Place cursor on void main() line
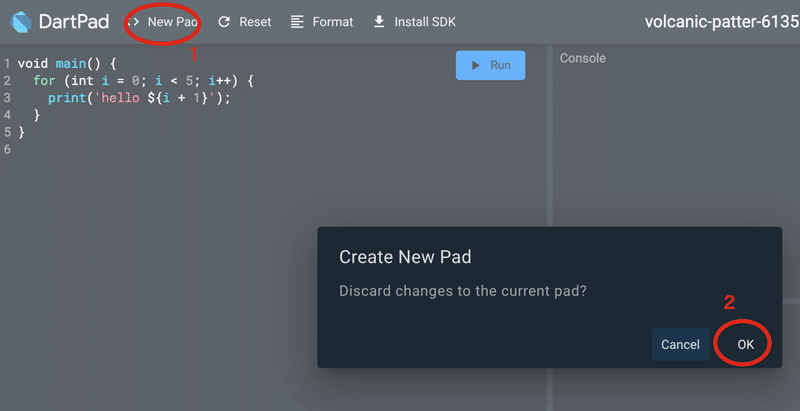Viewport: 800px width, 411px height. pyautogui.click(x=67, y=63)
